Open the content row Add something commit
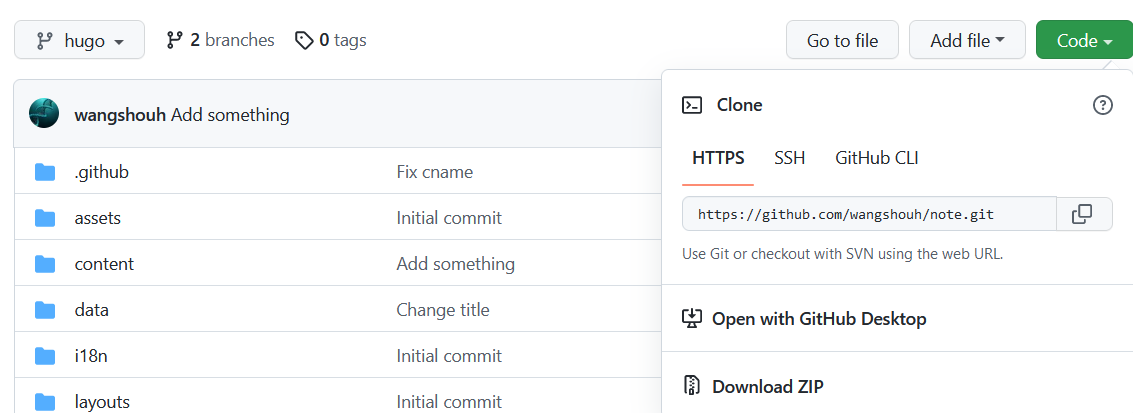Image resolution: width=1133 pixels, height=413 pixels. click(456, 264)
